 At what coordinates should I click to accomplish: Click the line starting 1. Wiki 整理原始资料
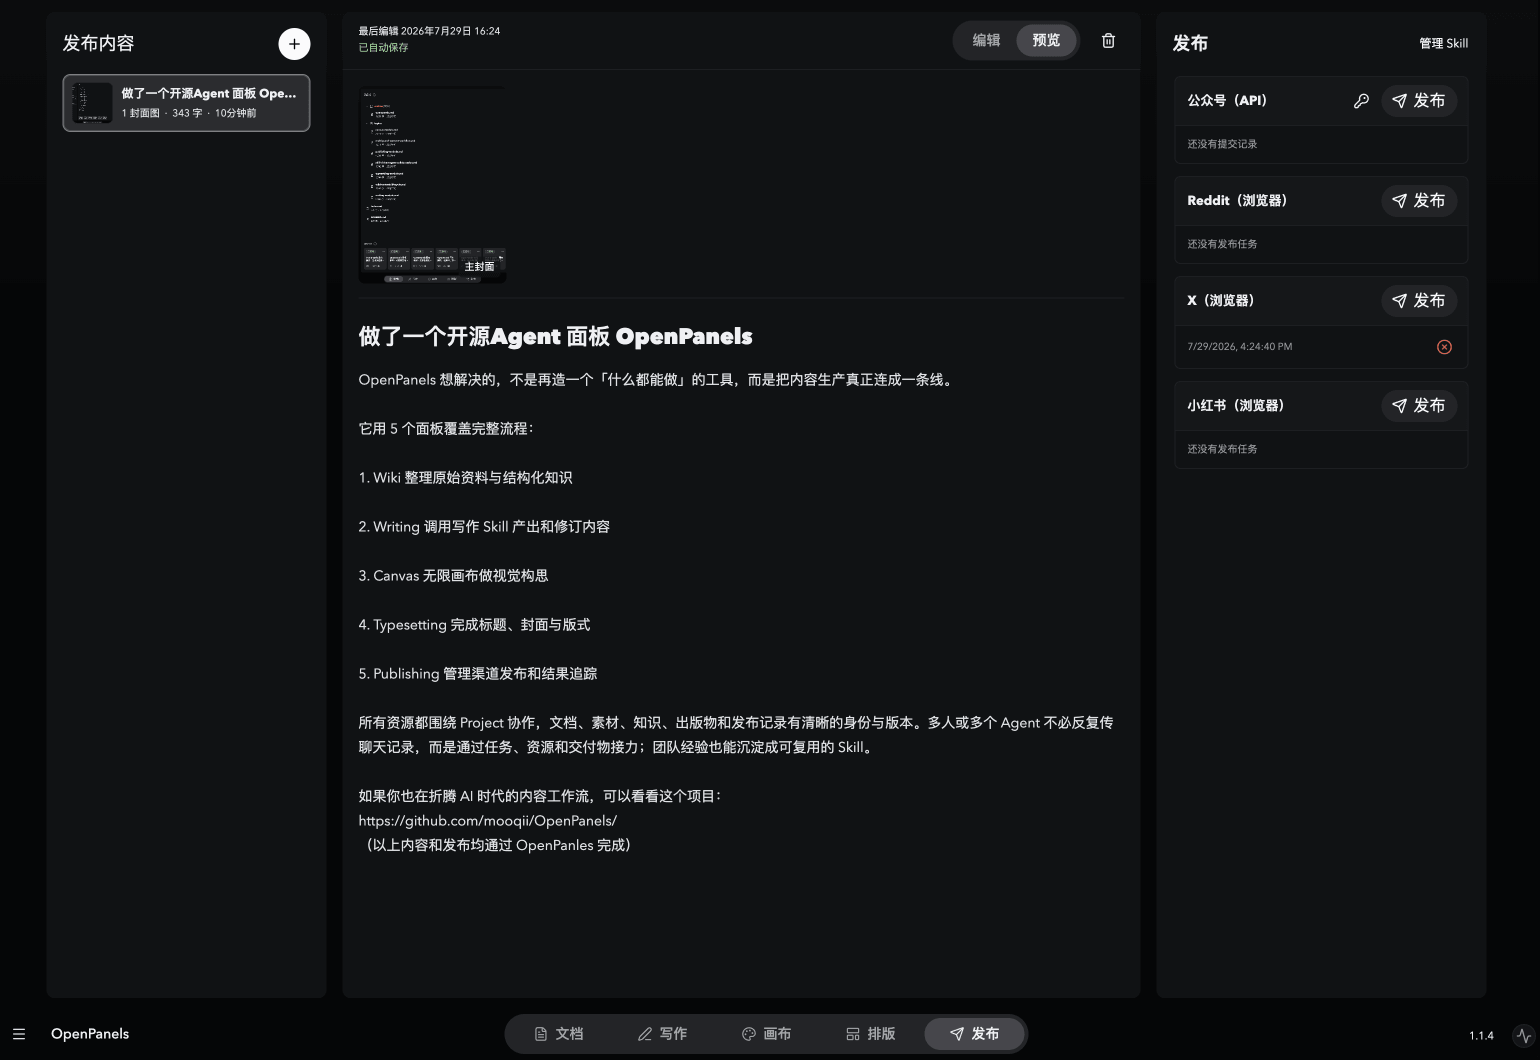pos(466,478)
